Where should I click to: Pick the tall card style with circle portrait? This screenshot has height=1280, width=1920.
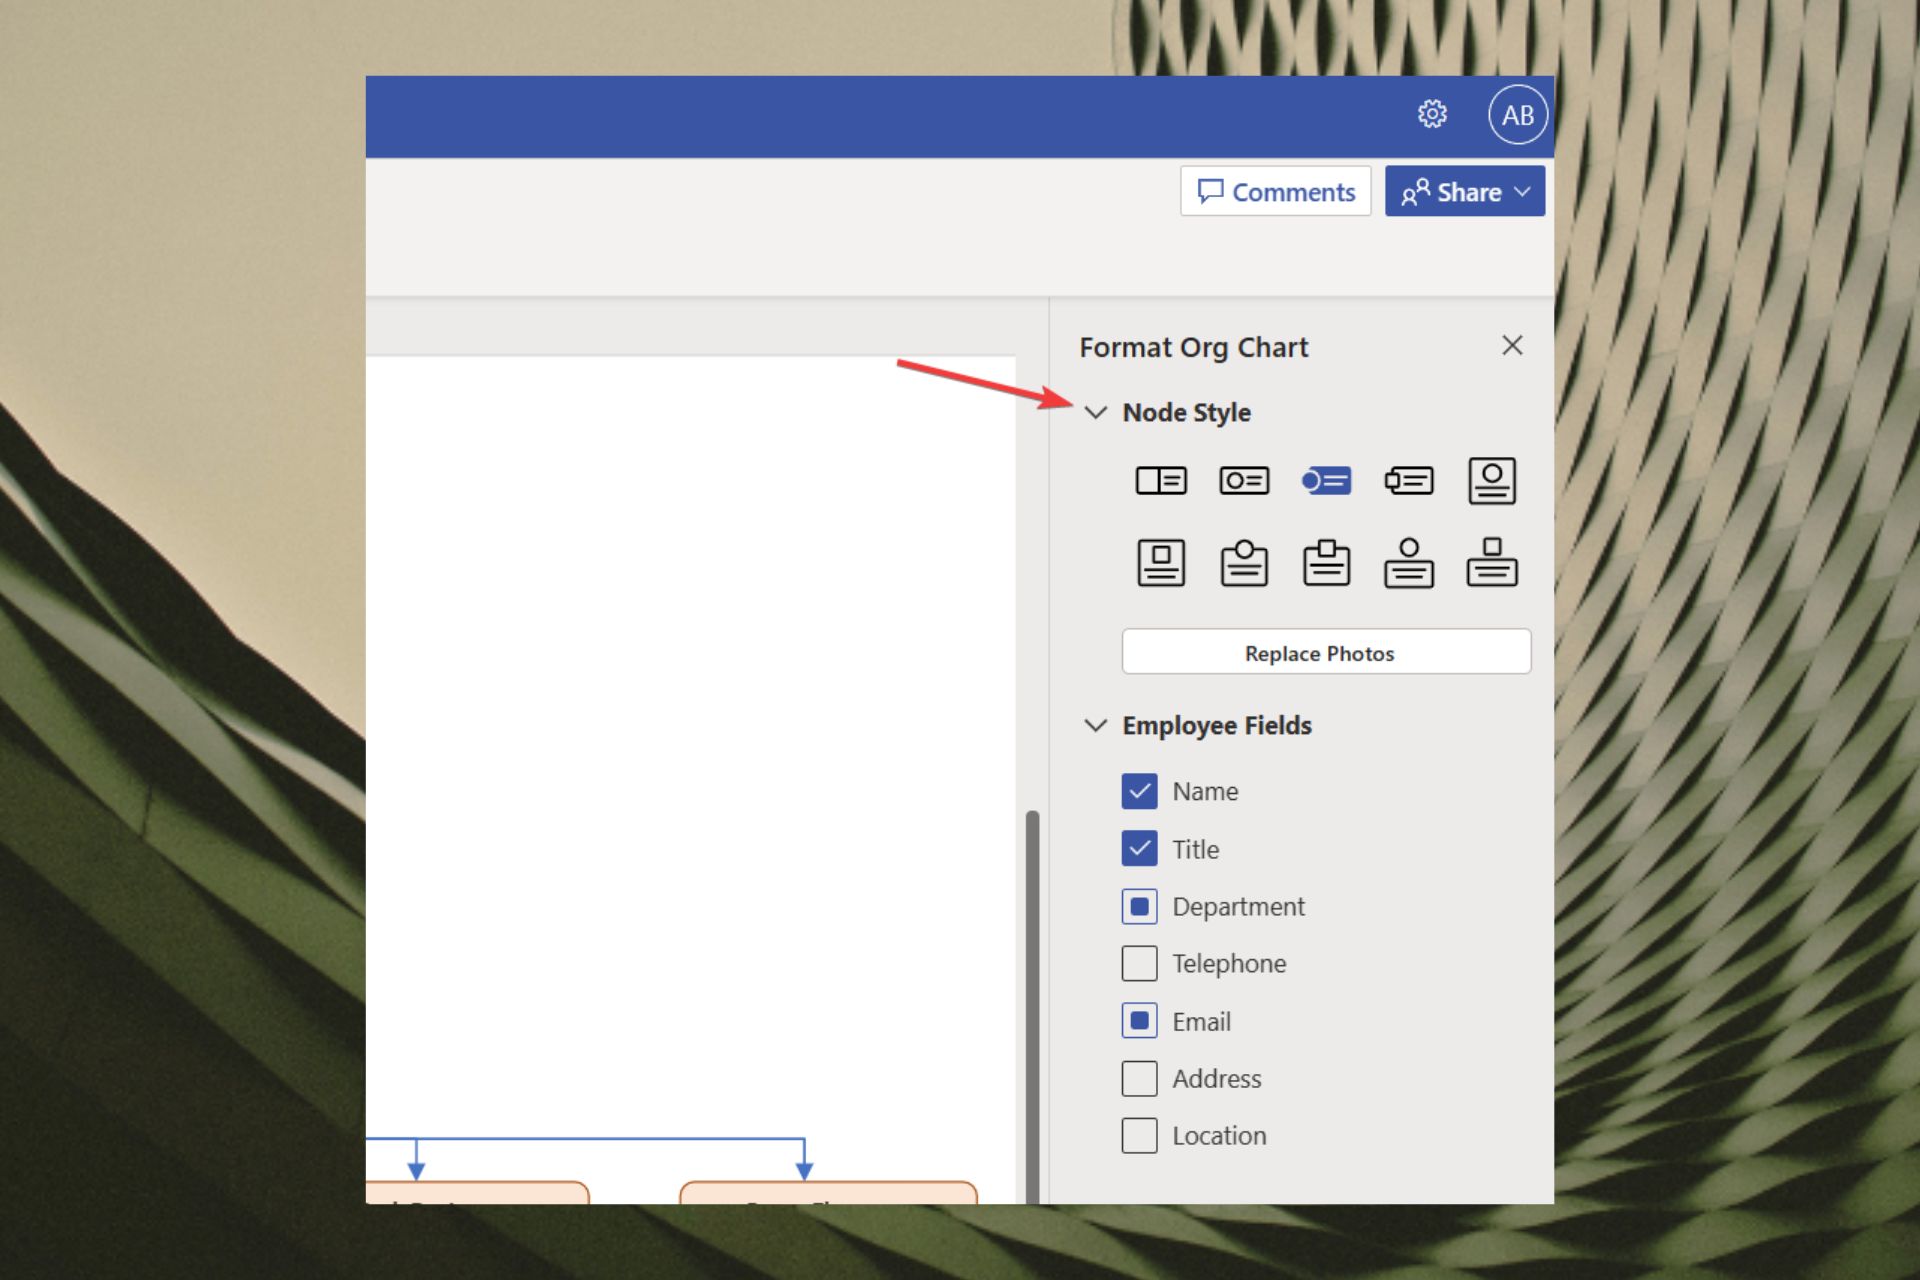click(x=1491, y=481)
